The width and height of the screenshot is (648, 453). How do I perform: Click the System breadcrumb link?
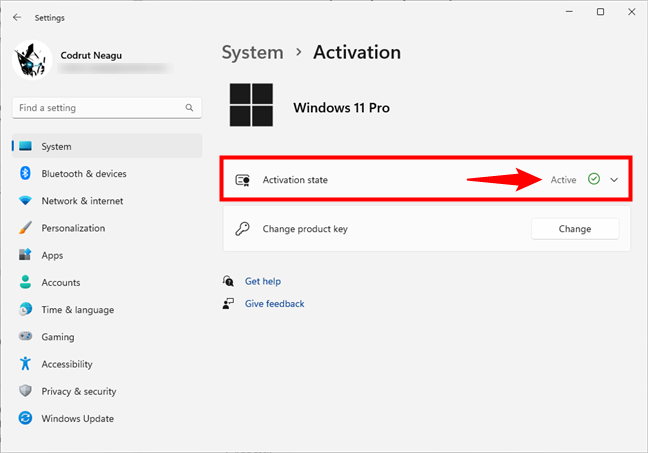253,52
